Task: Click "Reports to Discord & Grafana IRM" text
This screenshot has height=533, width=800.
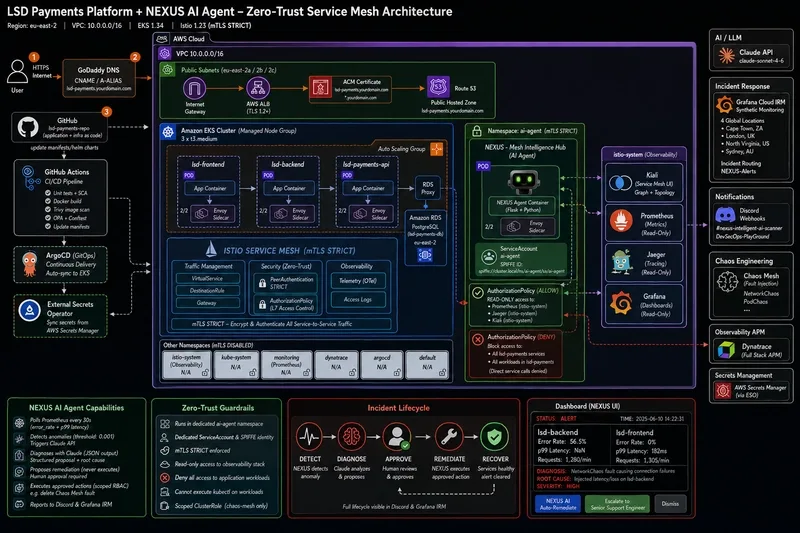Action: click(71, 505)
